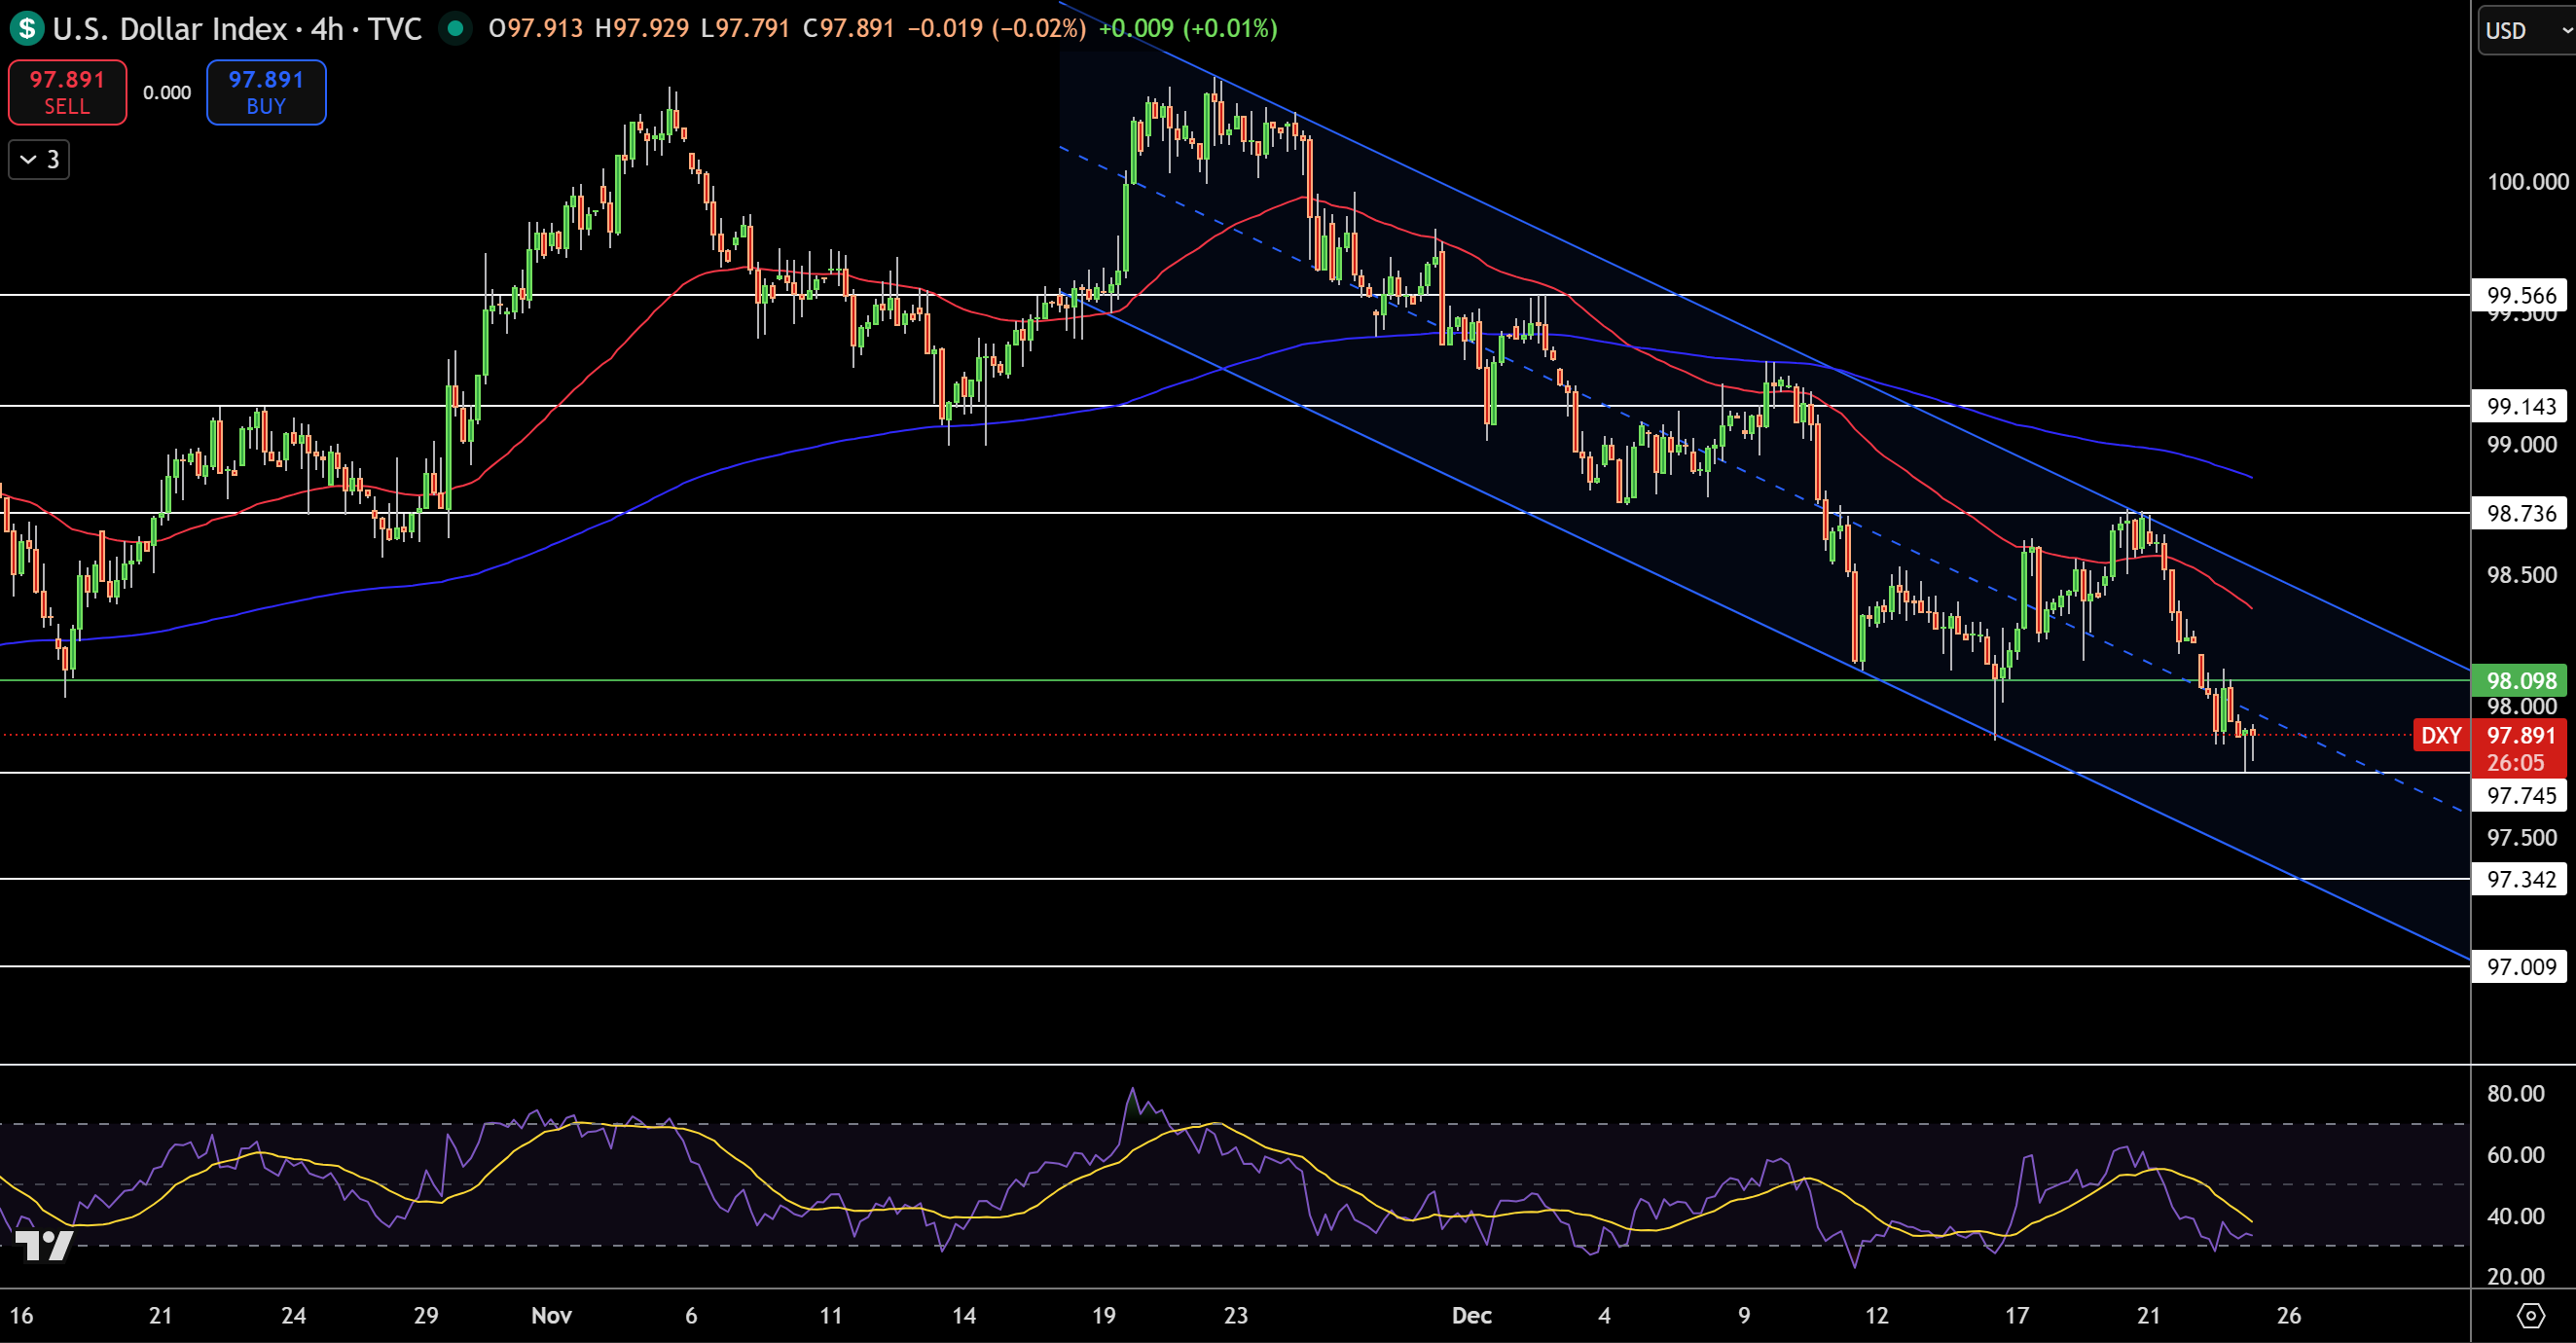Click the C97.891 close value in header
Image resolution: width=2576 pixels, height=1343 pixels.
[x=848, y=28]
